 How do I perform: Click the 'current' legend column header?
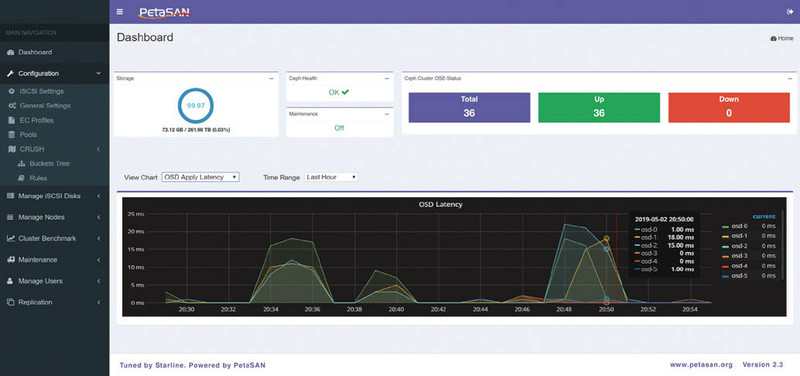pyautogui.click(x=764, y=216)
